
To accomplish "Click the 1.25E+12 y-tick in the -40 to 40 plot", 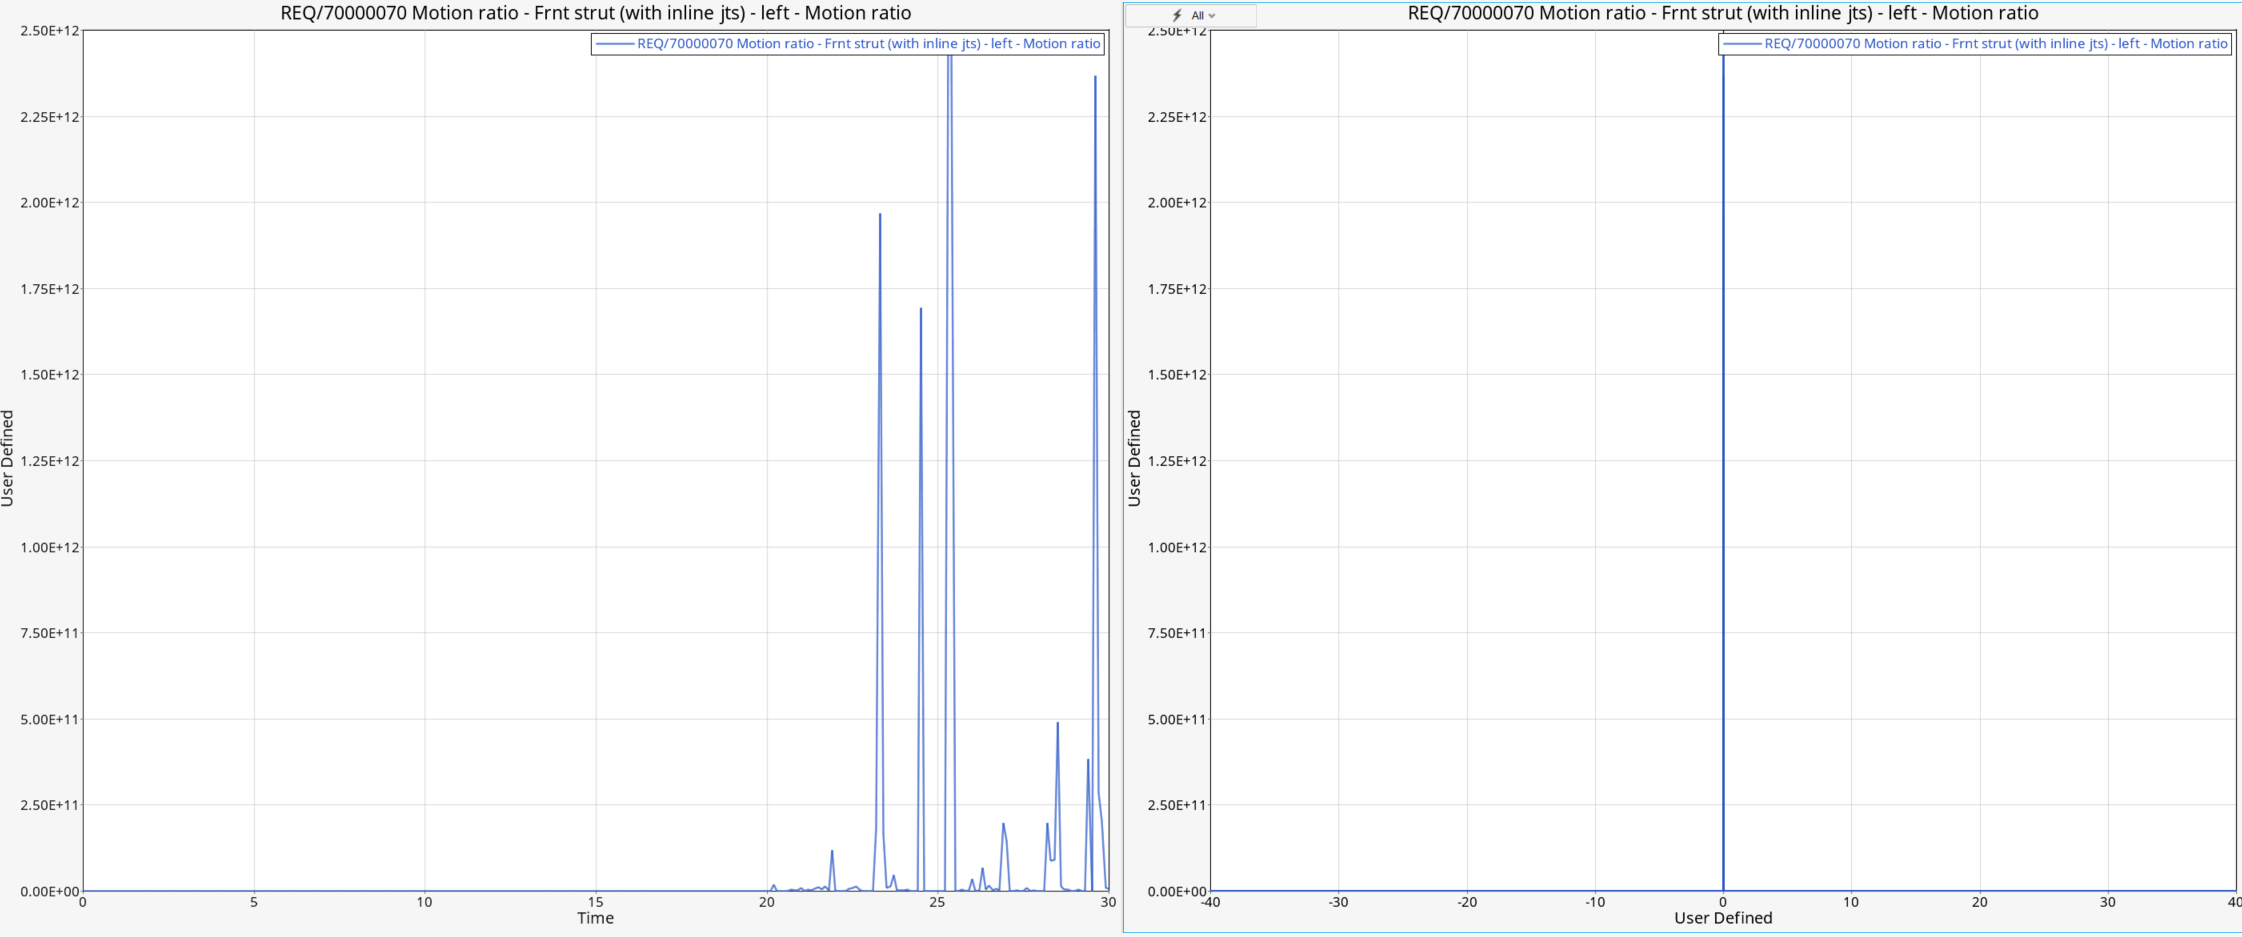I will (x=1177, y=461).
